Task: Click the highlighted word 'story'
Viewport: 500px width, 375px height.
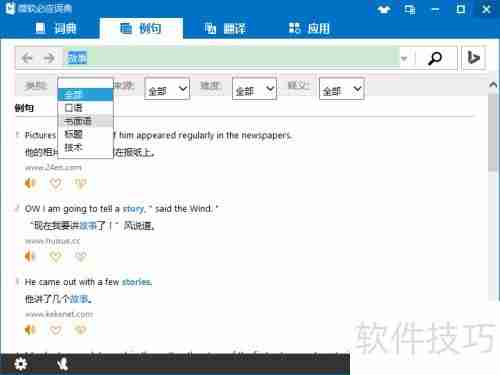Action: [x=133, y=209]
